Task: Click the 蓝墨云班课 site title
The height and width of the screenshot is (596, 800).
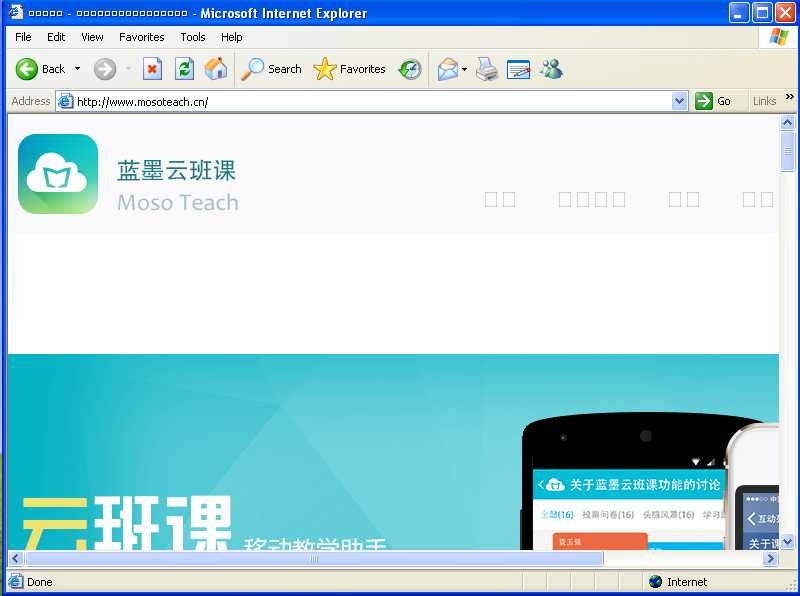Action: pos(177,170)
